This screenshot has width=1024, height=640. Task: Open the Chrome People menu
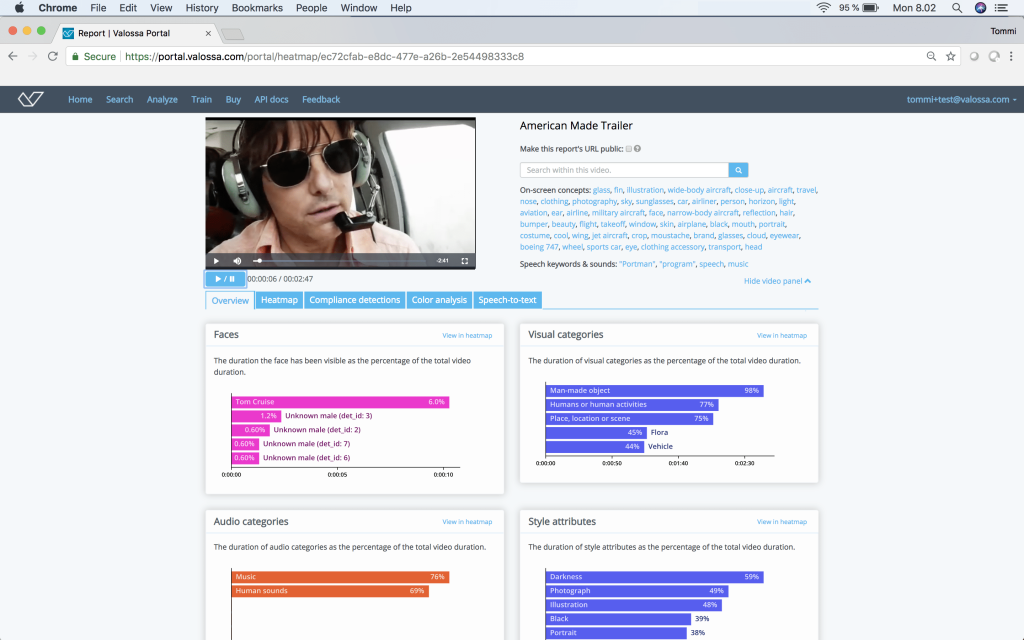[312, 8]
